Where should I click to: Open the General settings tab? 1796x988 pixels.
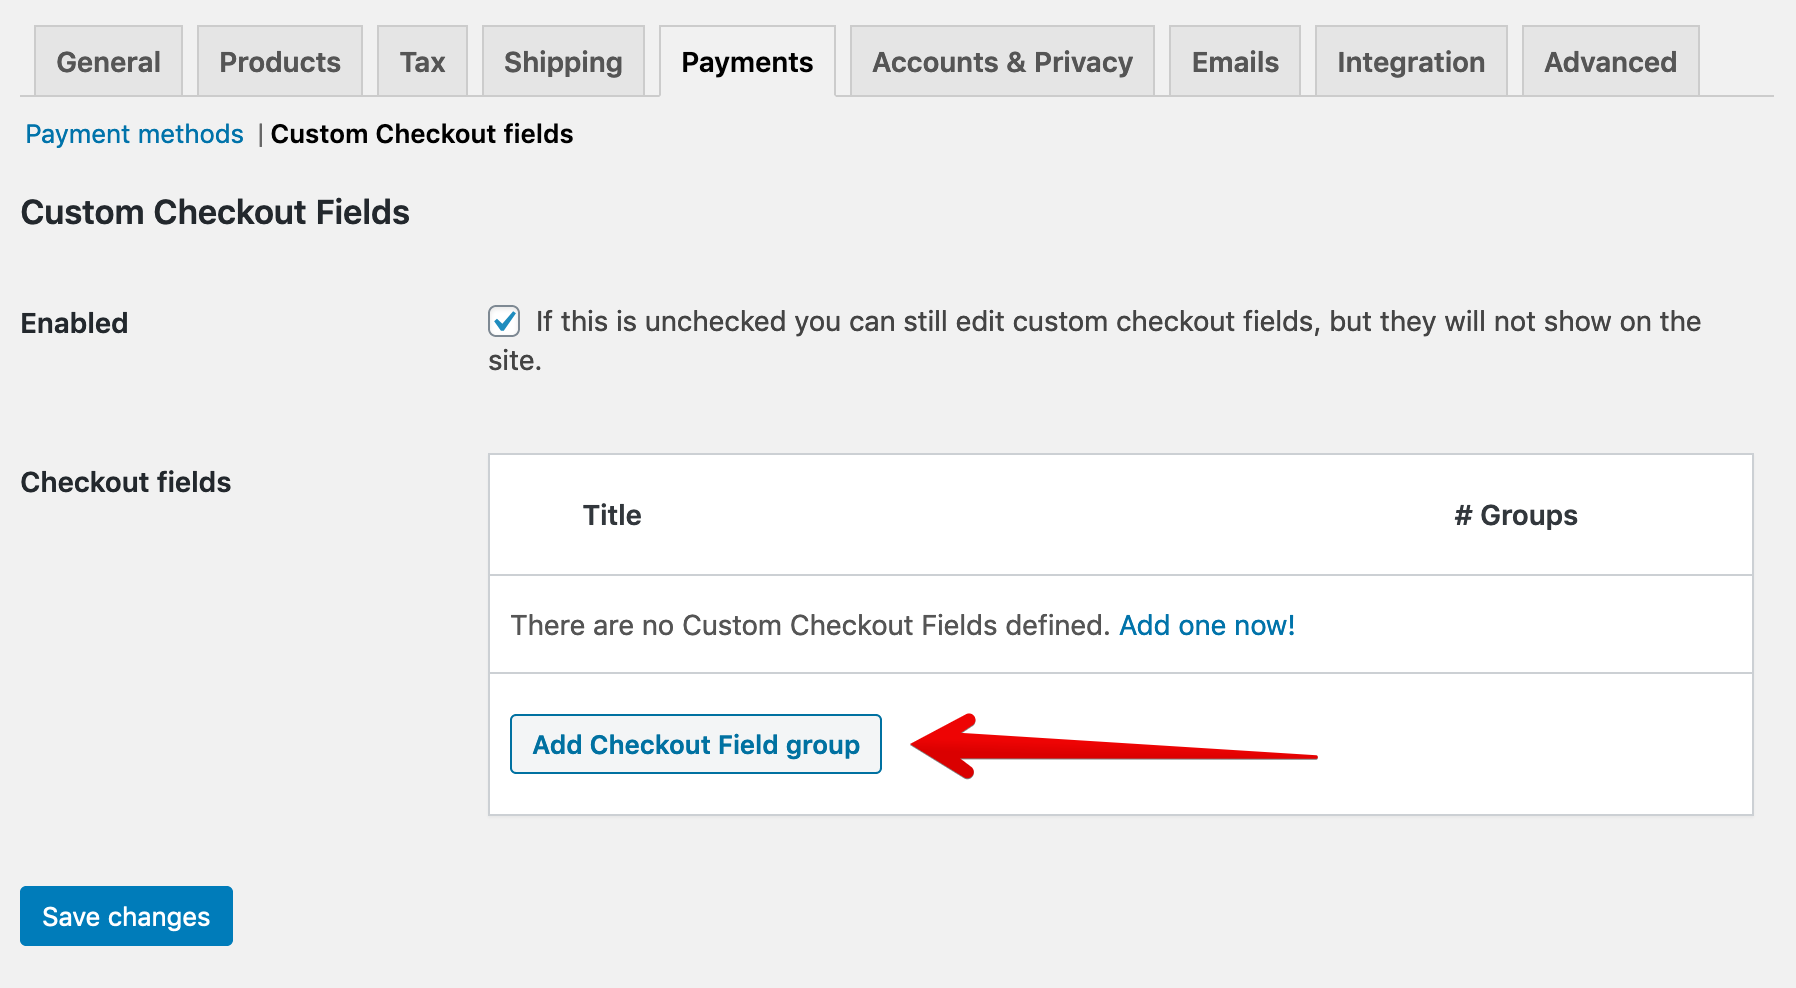(x=108, y=62)
